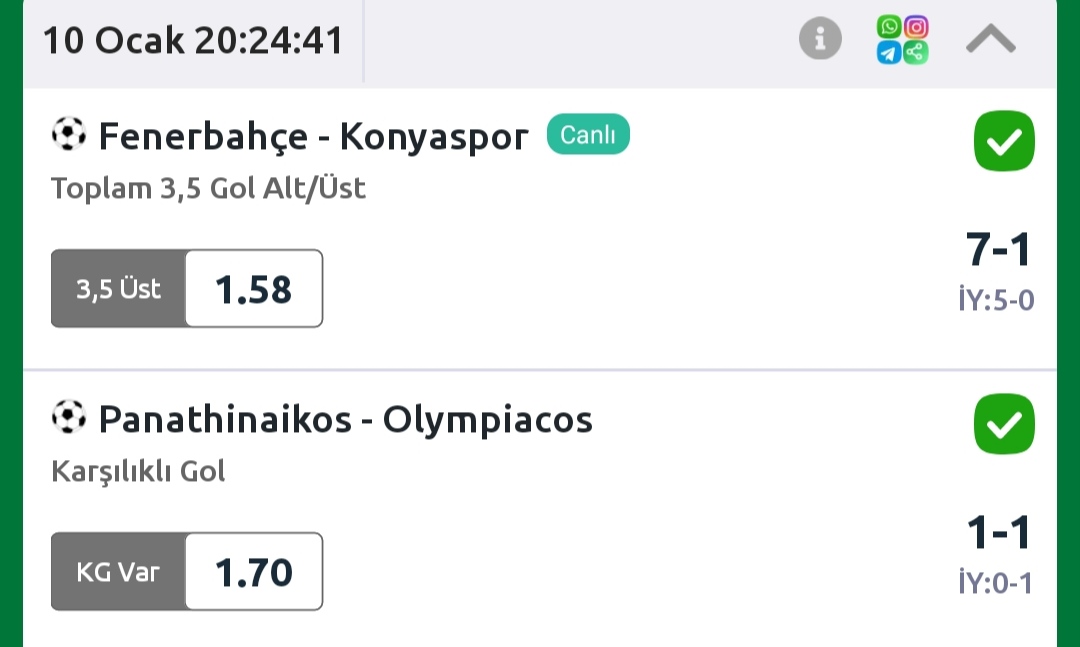This screenshot has width=1080, height=647.
Task: Click the soccer ball icon beside Panathinaikos
Action: [69, 418]
